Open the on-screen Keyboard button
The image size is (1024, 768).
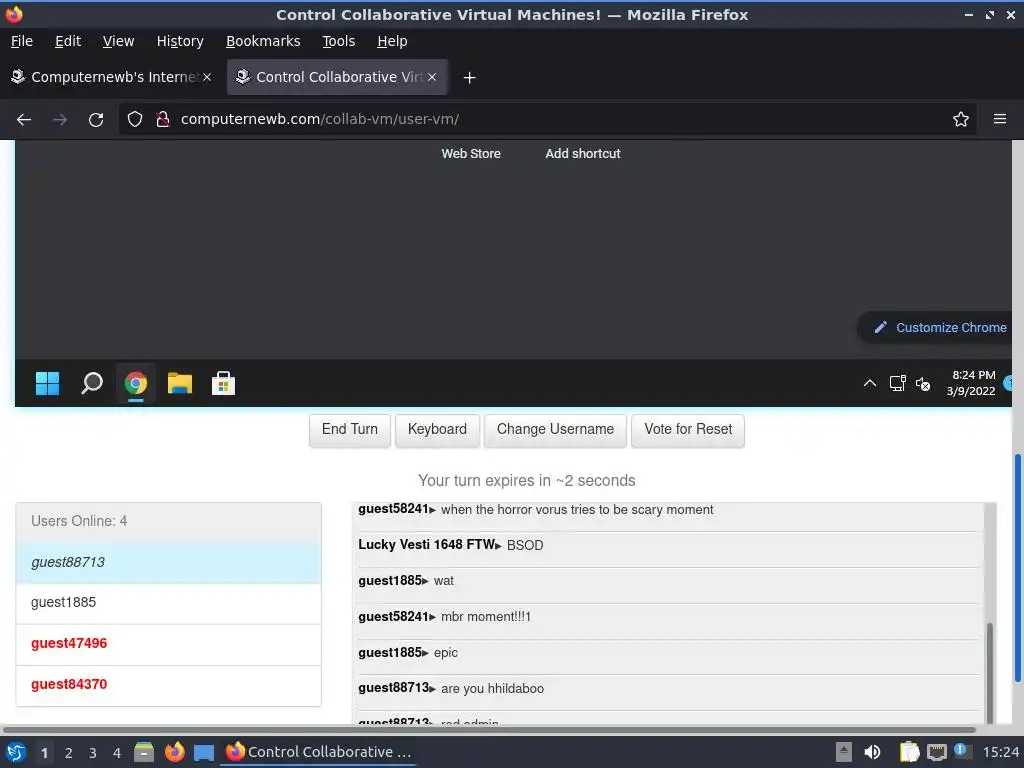[x=437, y=430]
